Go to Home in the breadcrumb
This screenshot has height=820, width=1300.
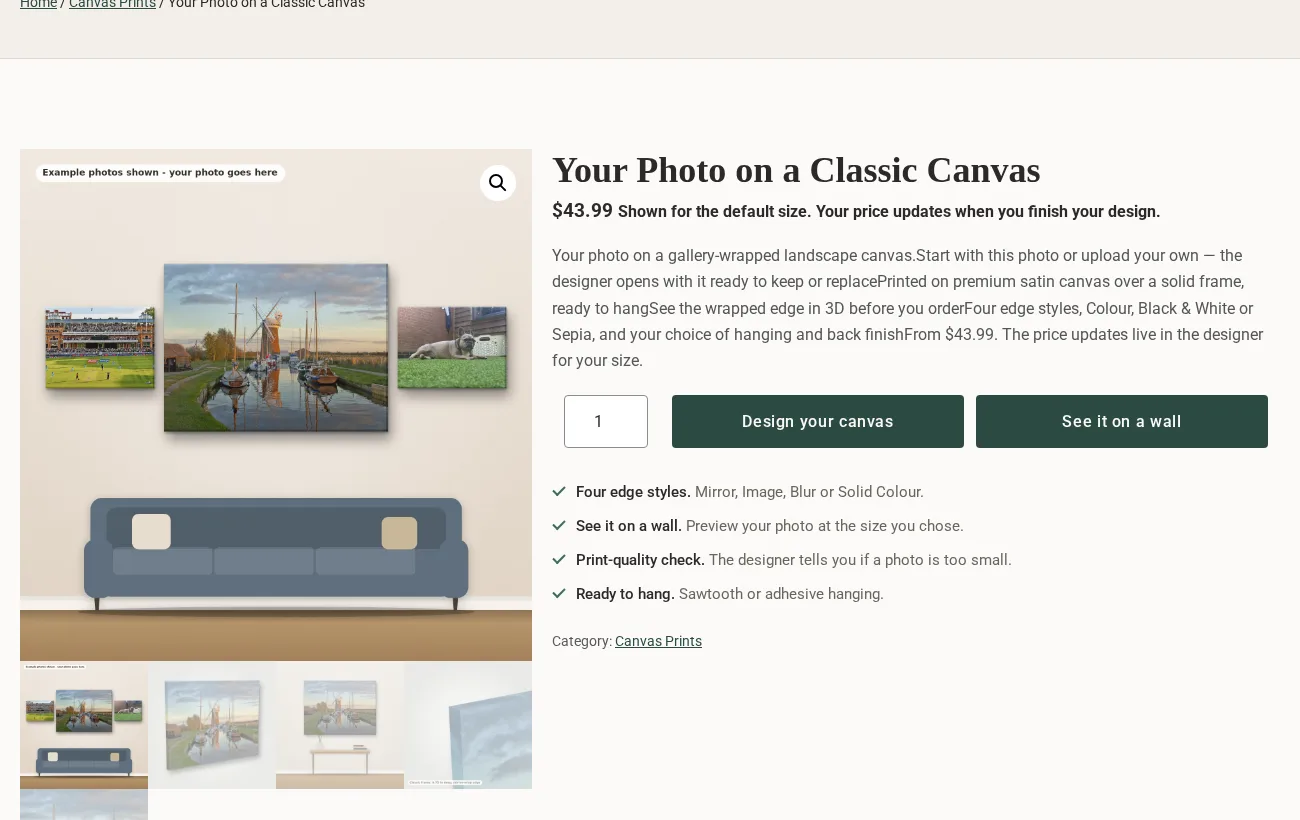tap(38, 3)
